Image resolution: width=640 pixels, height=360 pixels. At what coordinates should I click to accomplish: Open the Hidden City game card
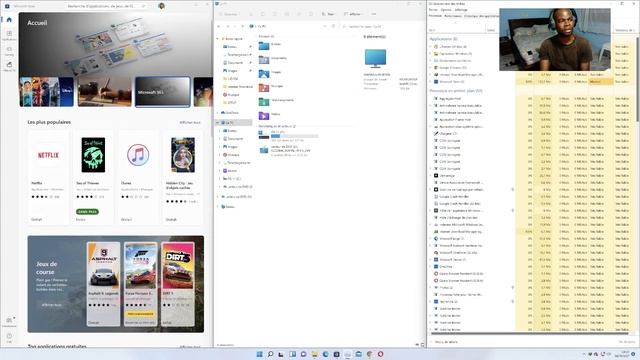tap(182, 178)
